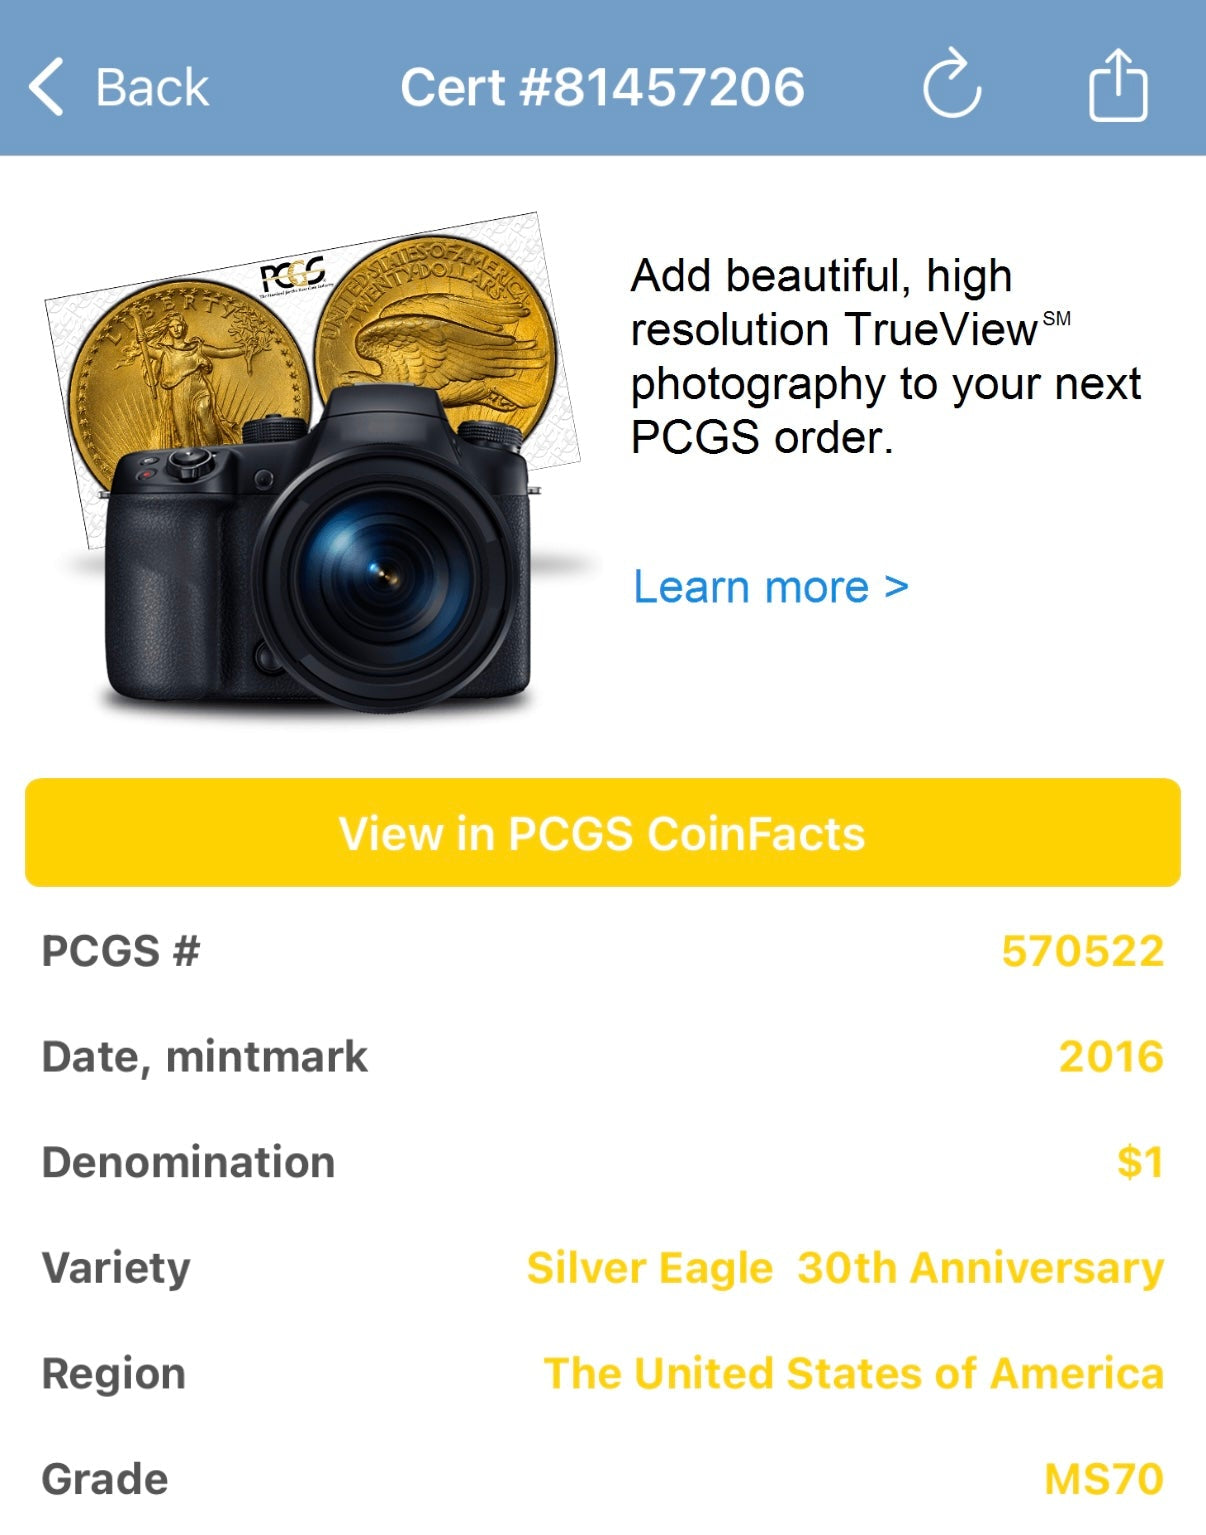Tap the PCGS # row label

click(121, 951)
